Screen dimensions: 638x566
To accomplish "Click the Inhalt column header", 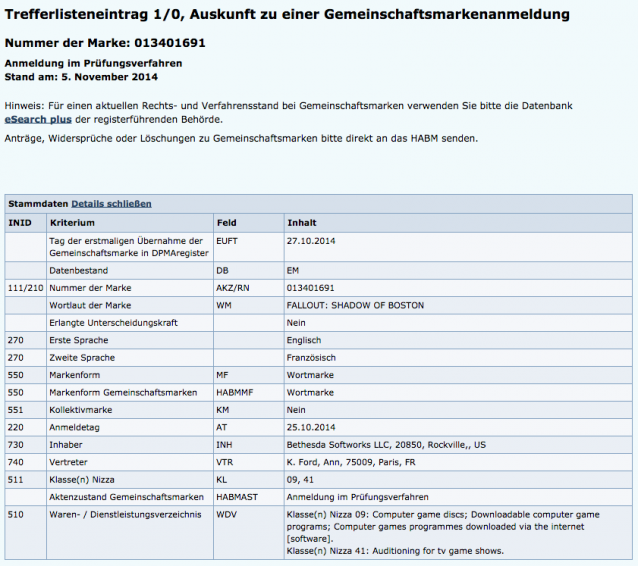I will [458, 223].
